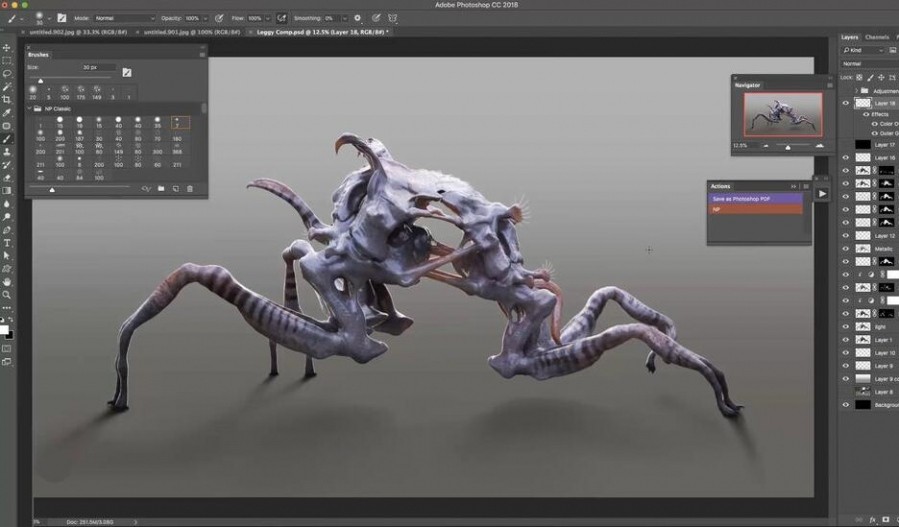Select the Path Selection tool
899x527 pixels.
click(7, 256)
